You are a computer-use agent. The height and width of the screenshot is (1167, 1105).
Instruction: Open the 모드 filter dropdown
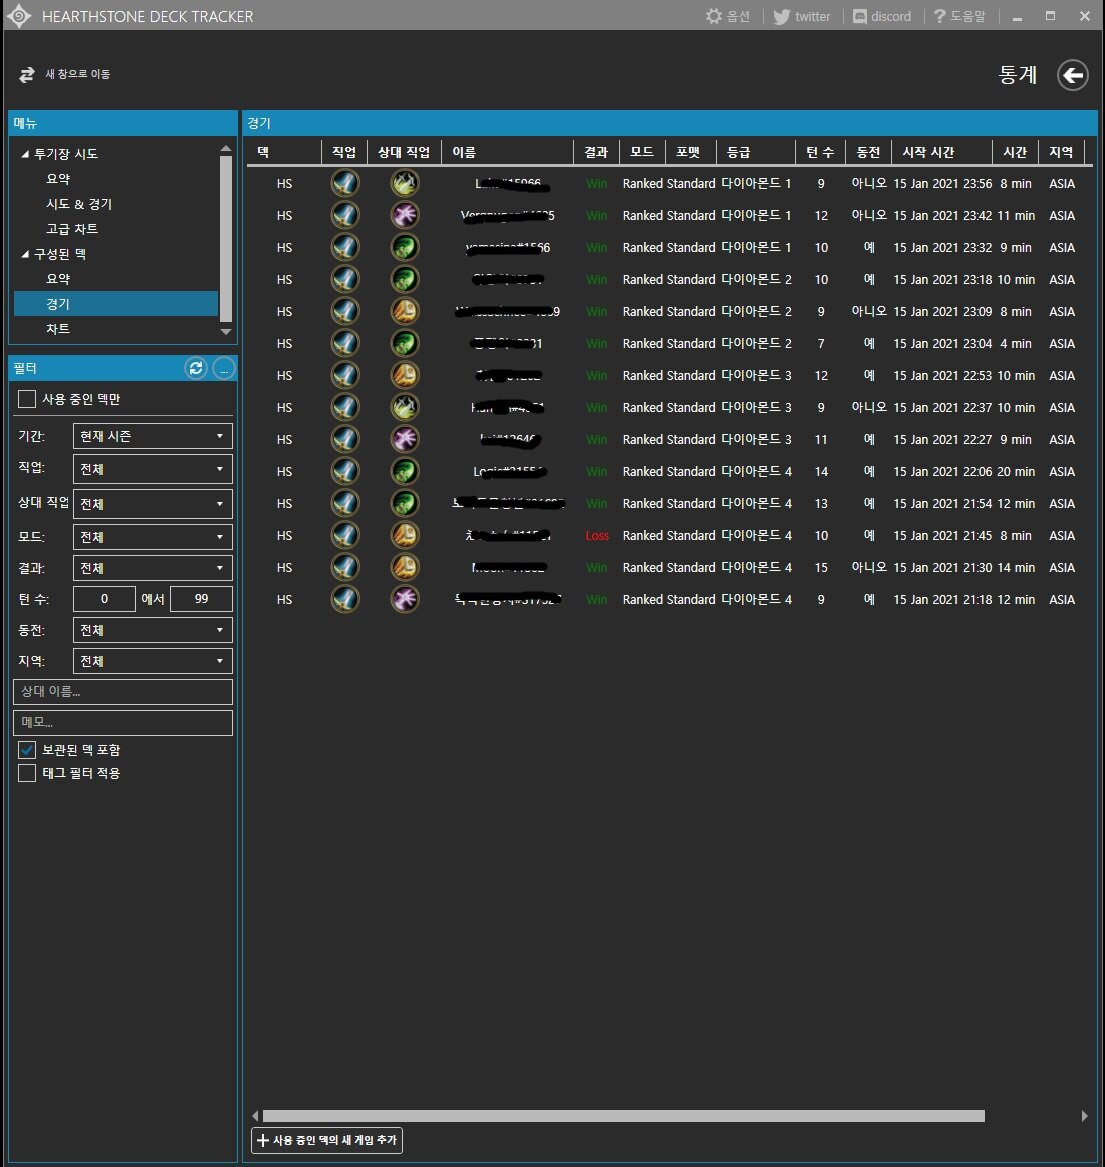coord(153,537)
